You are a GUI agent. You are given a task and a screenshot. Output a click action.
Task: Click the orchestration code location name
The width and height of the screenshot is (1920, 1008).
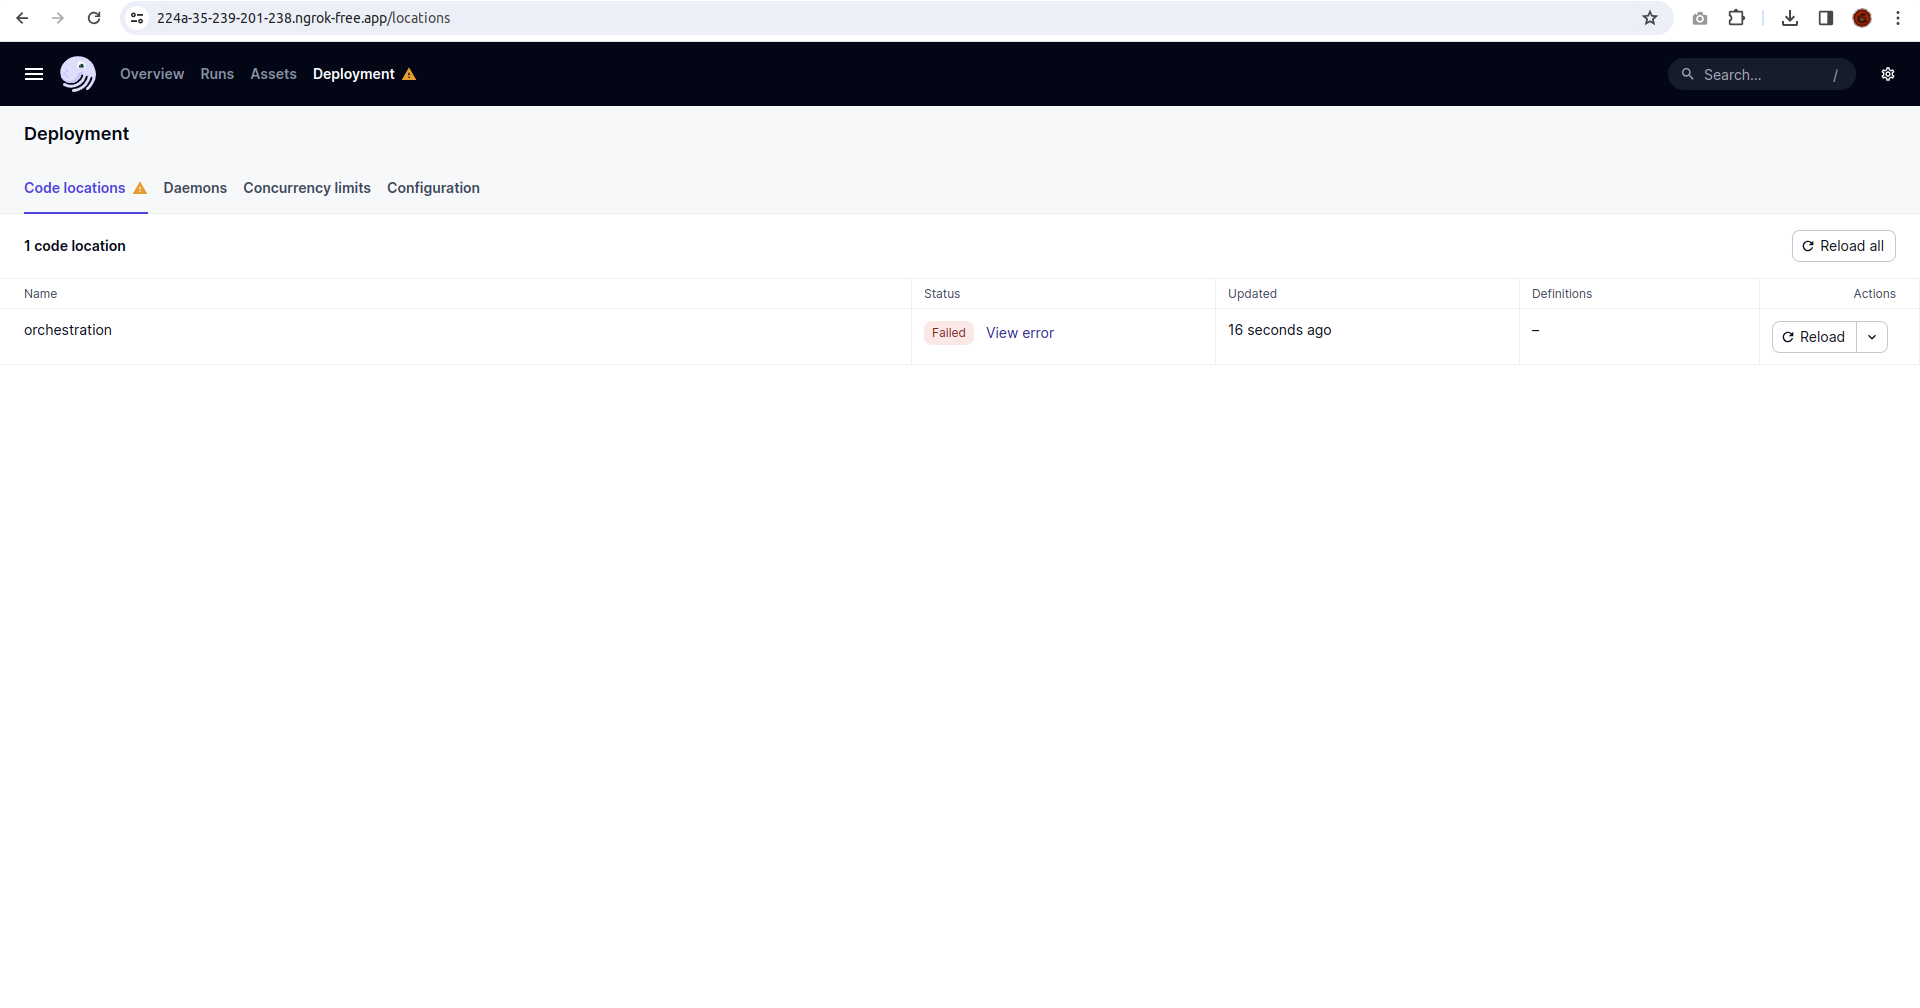(68, 330)
